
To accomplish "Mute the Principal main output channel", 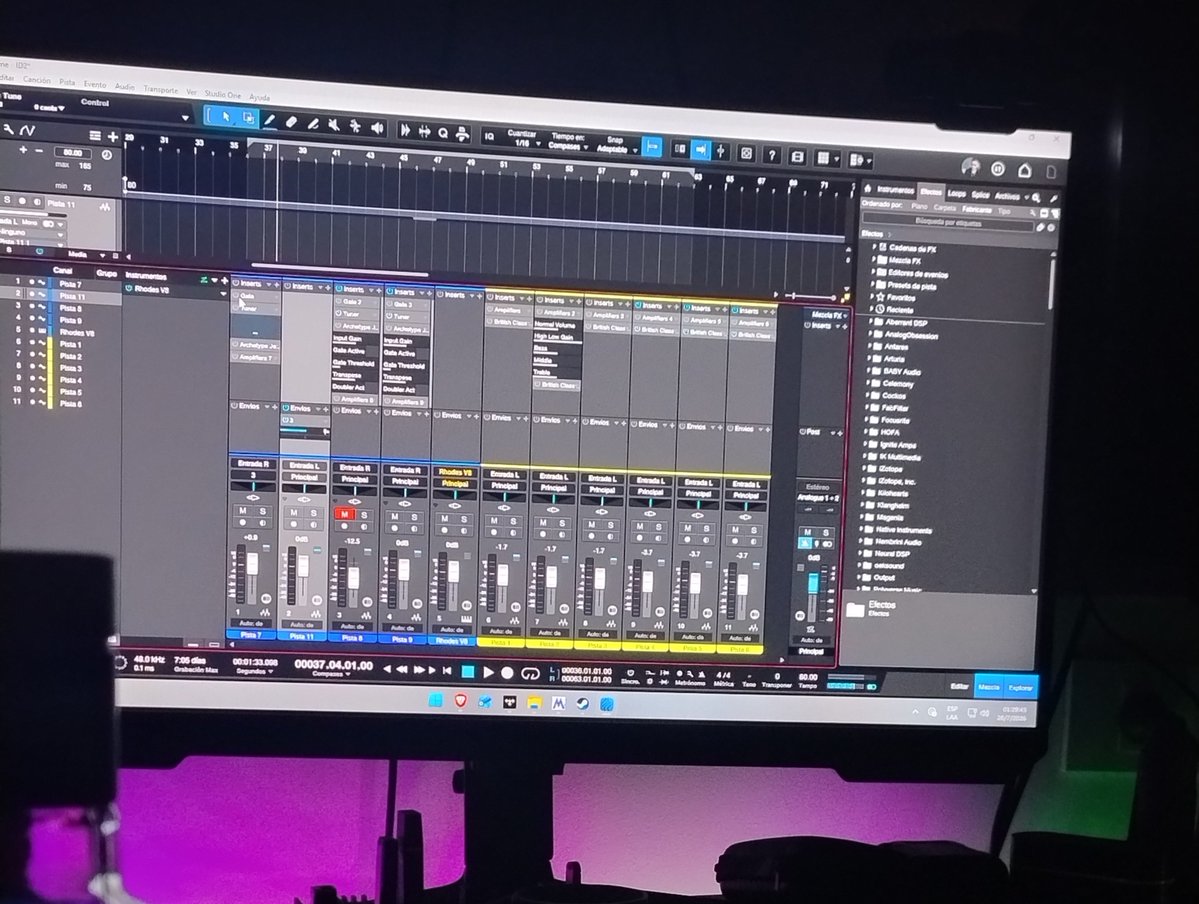I will click(807, 532).
